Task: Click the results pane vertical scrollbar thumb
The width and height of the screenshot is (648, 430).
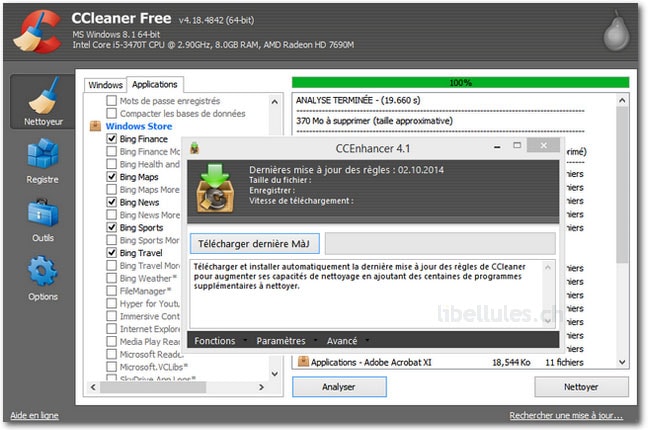Action: 622,185
